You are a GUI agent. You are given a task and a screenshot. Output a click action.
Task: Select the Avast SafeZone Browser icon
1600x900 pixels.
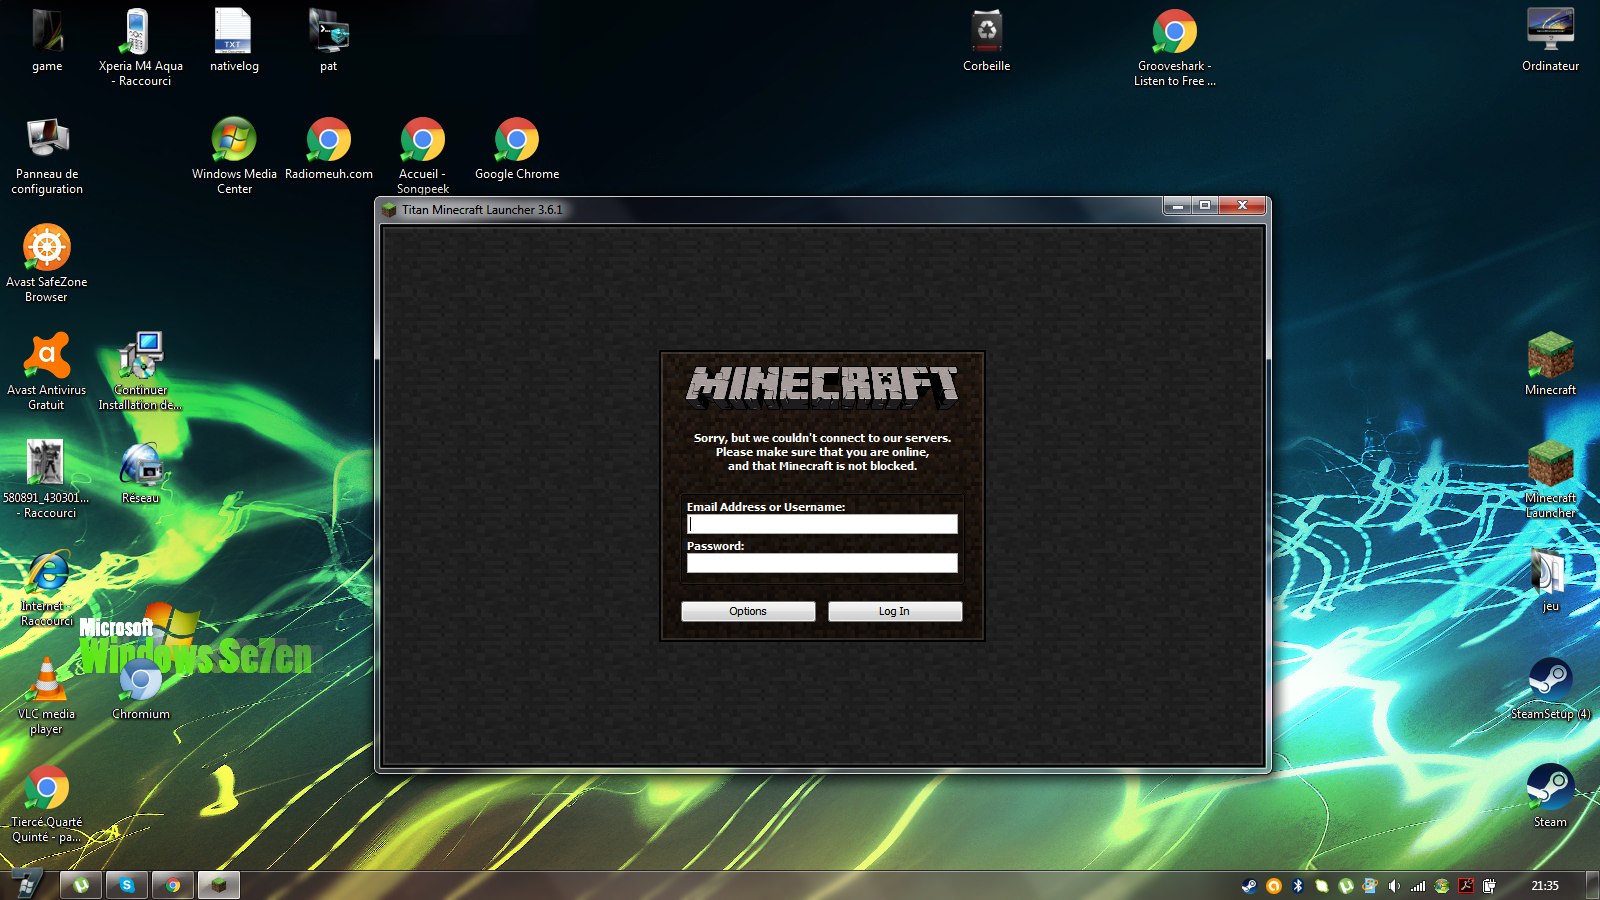47,263
